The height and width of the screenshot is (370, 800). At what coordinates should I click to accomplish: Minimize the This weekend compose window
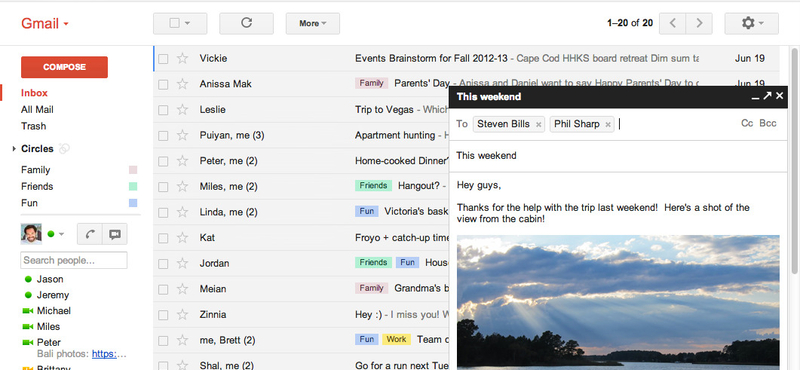(756, 97)
